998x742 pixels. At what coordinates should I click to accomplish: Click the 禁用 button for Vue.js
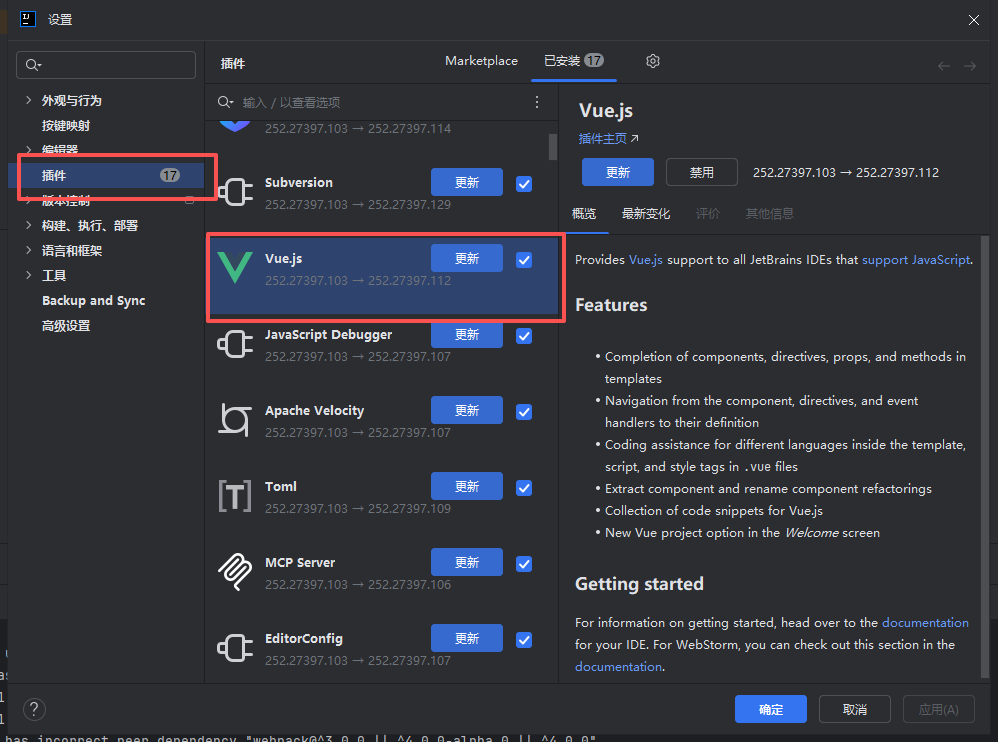point(701,172)
